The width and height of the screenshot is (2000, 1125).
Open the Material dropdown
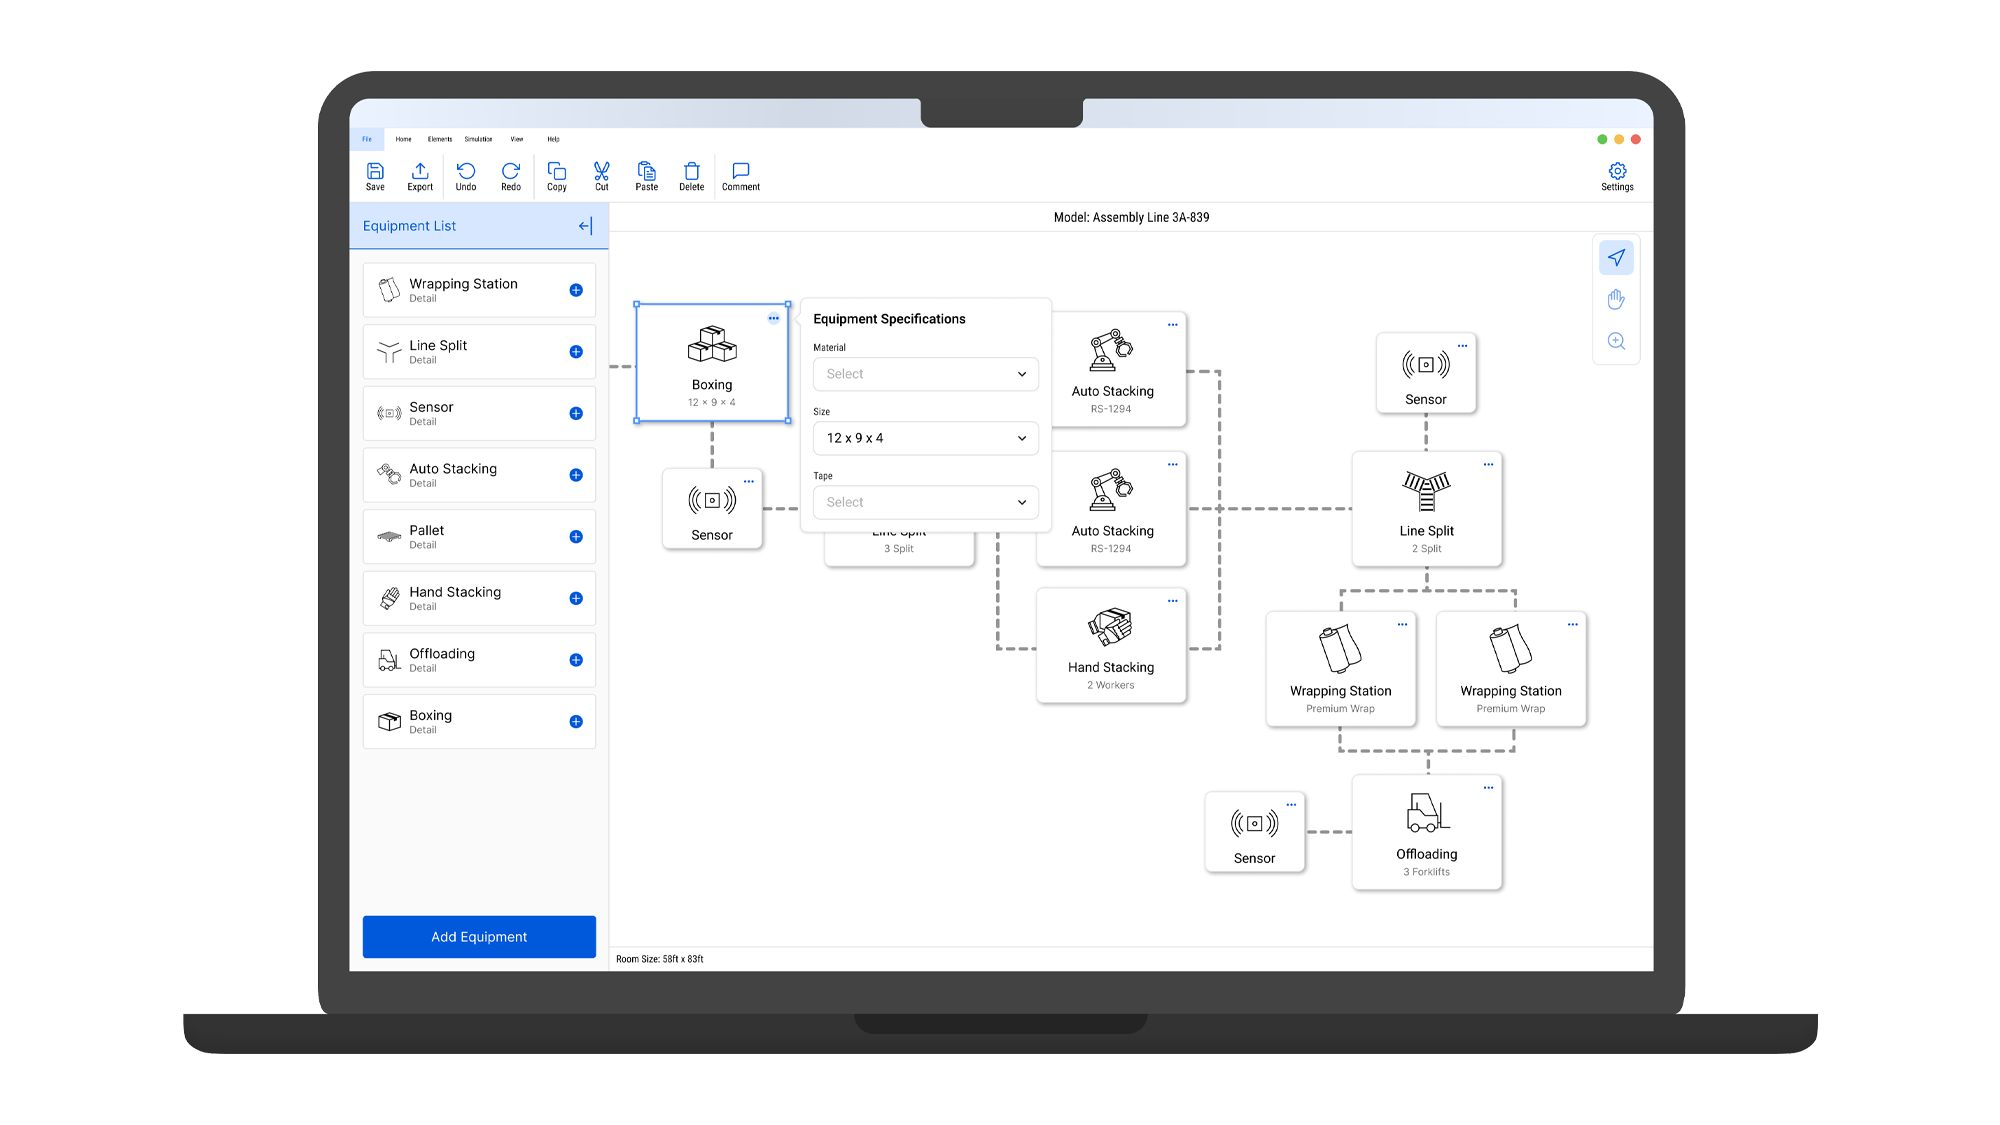point(925,374)
